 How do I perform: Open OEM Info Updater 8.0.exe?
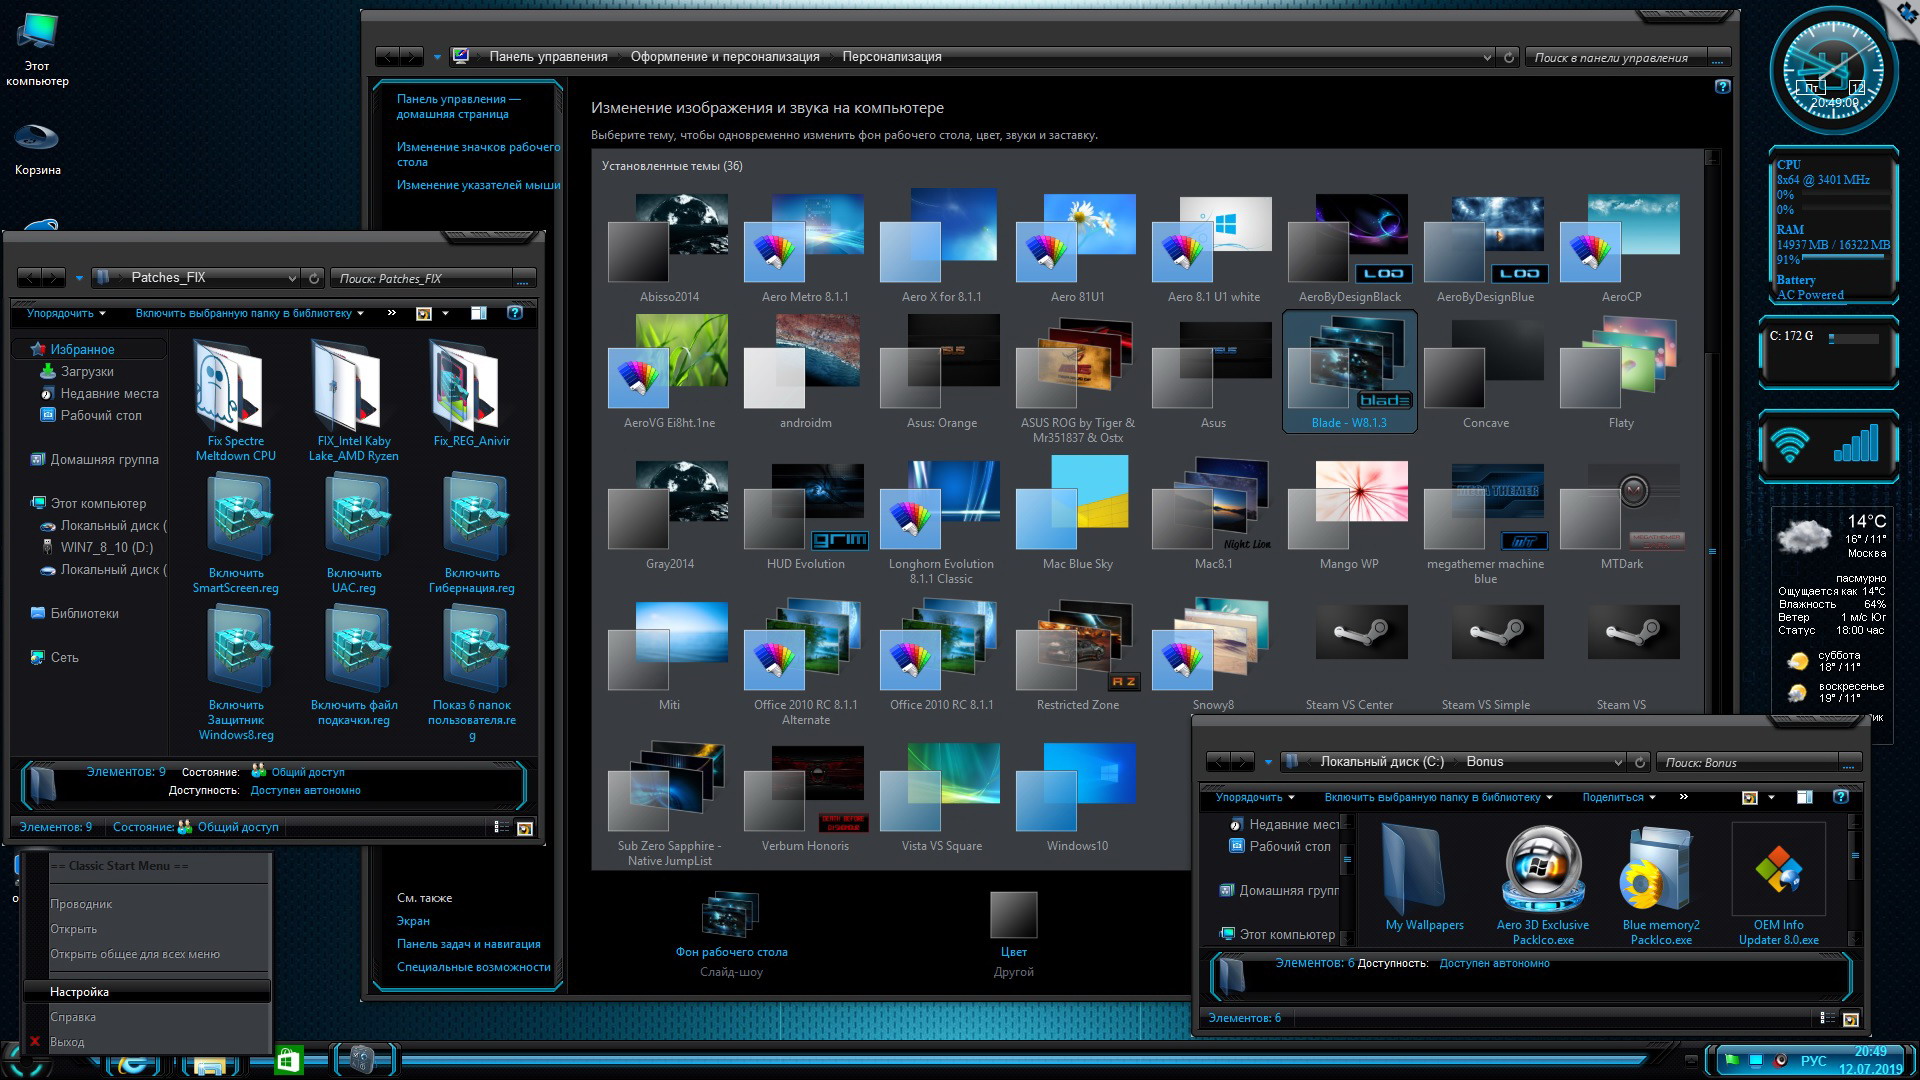(1778, 870)
